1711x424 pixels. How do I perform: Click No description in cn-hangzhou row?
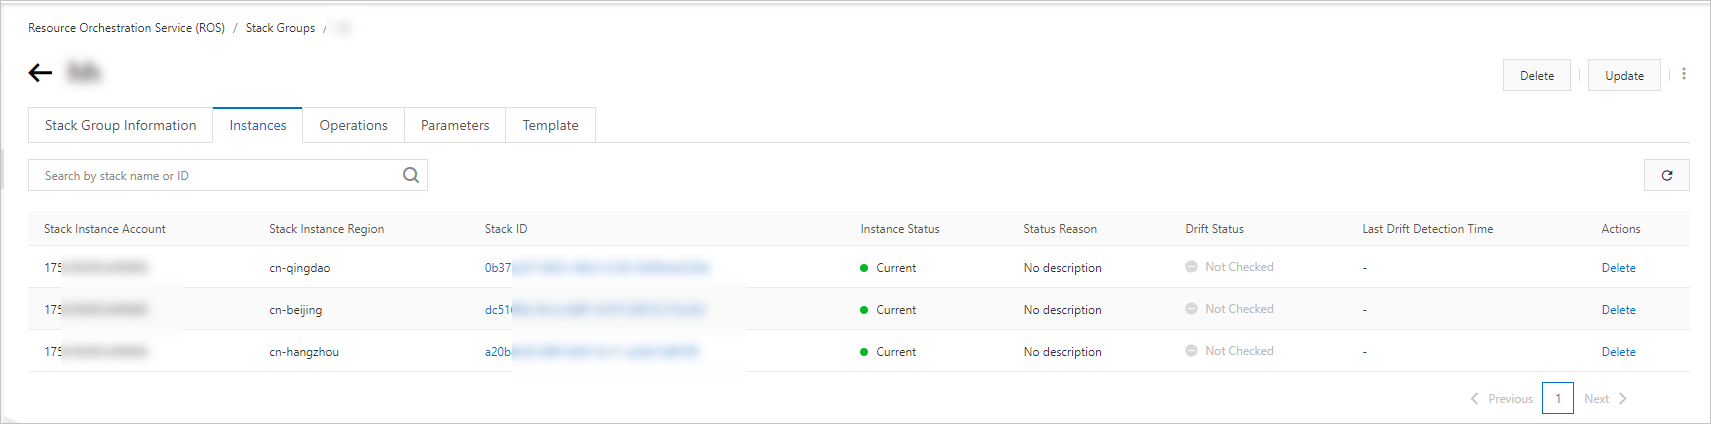click(x=1062, y=352)
